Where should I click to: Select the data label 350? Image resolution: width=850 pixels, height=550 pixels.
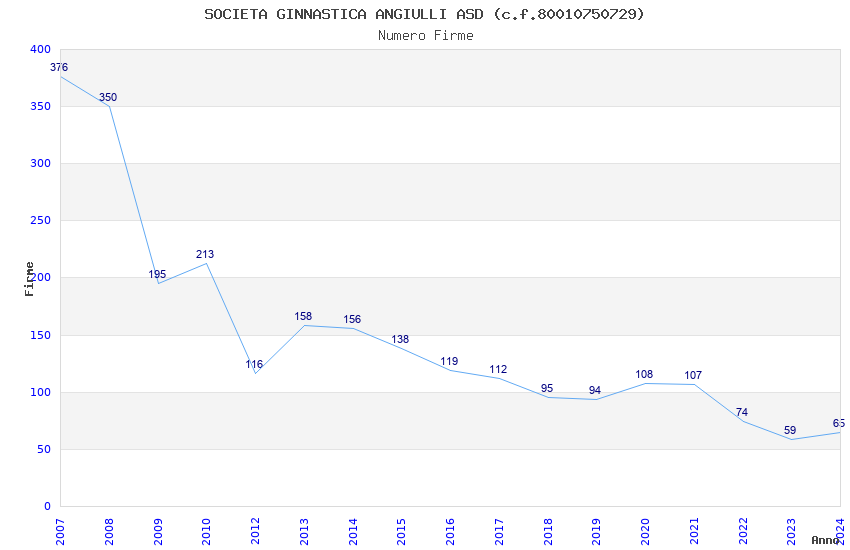click(108, 97)
